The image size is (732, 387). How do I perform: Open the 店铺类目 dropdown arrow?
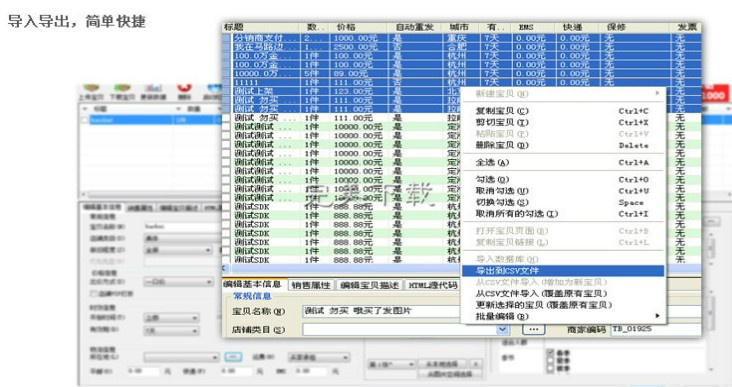tap(502, 330)
